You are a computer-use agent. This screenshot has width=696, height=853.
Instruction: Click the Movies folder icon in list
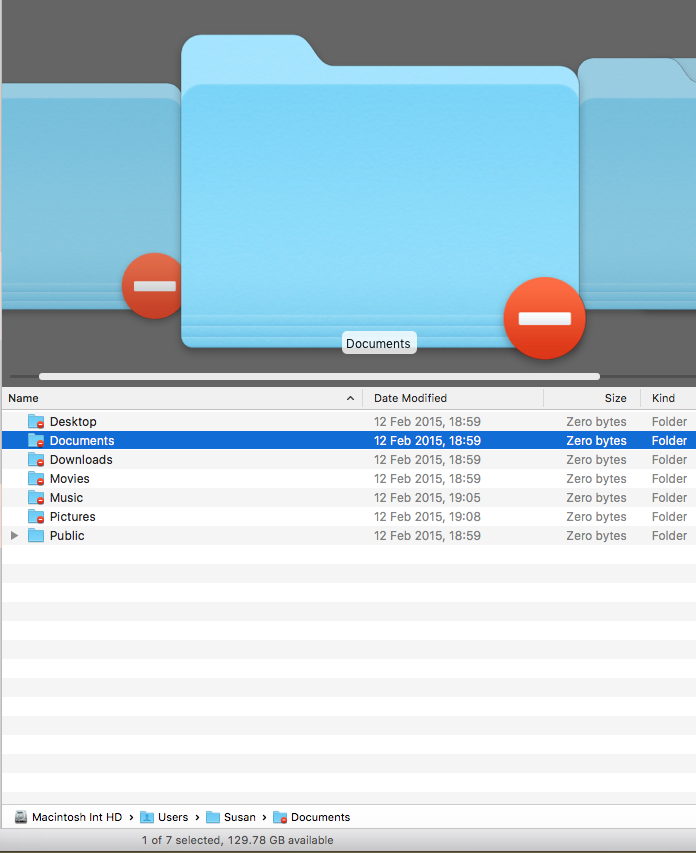tap(36, 479)
